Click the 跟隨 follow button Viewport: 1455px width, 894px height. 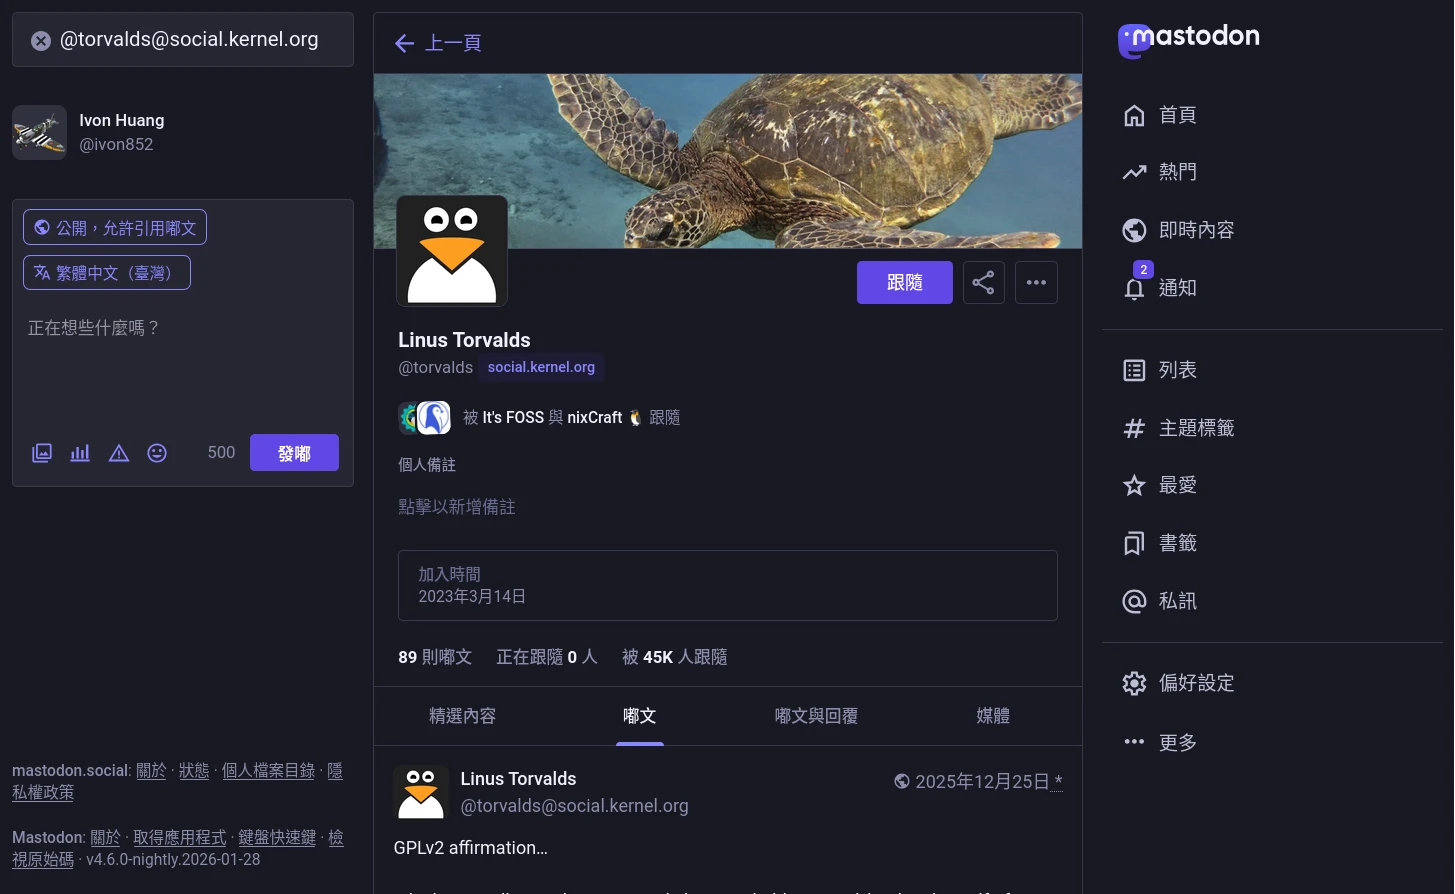pos(904,283)
